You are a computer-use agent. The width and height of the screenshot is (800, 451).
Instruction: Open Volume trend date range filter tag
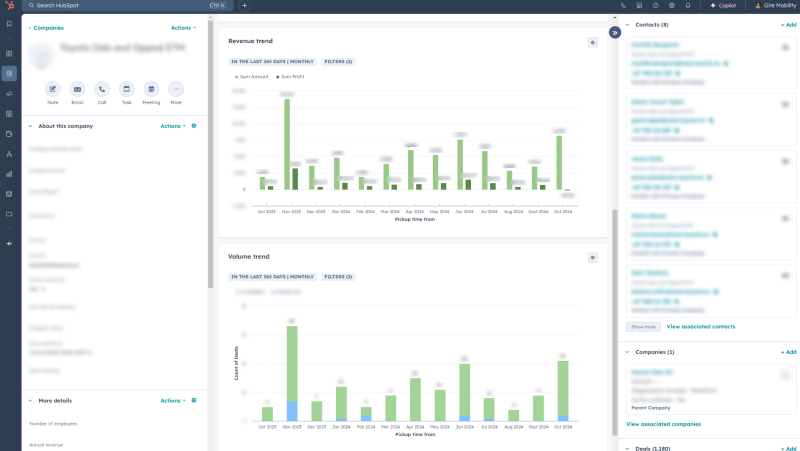272,277
